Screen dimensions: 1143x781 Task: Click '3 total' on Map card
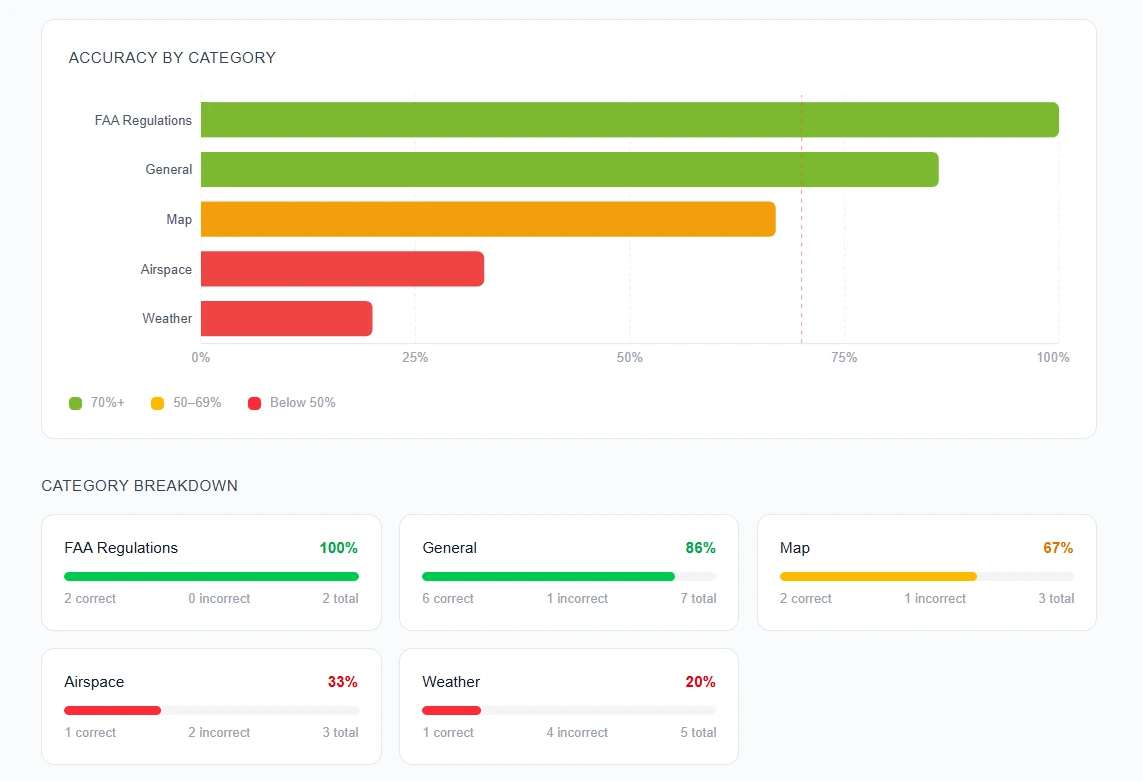1056,598
